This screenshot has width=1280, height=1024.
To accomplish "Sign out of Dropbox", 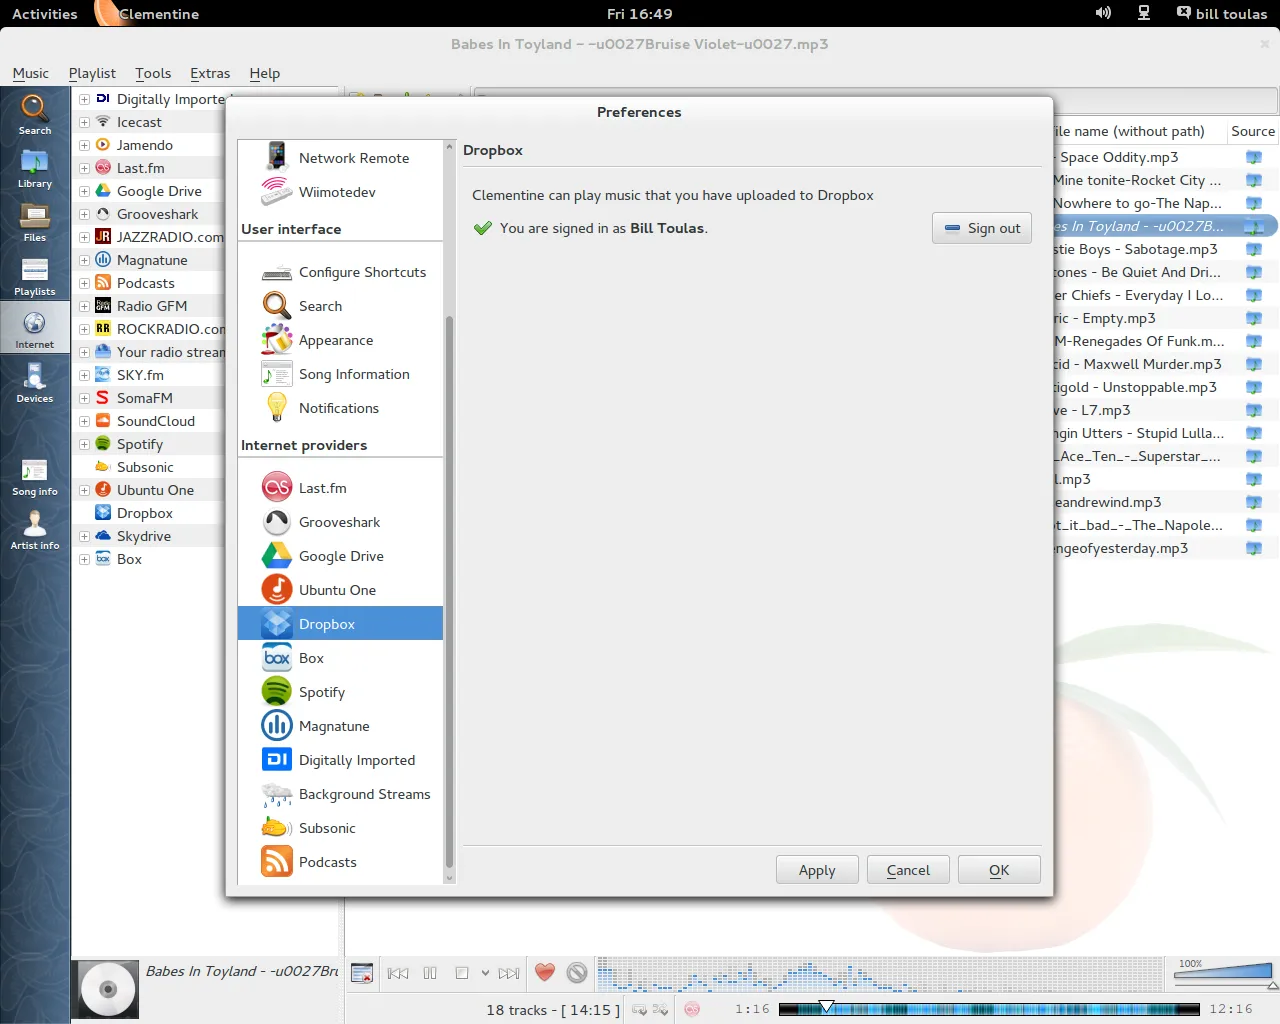I will click(982, 228).
